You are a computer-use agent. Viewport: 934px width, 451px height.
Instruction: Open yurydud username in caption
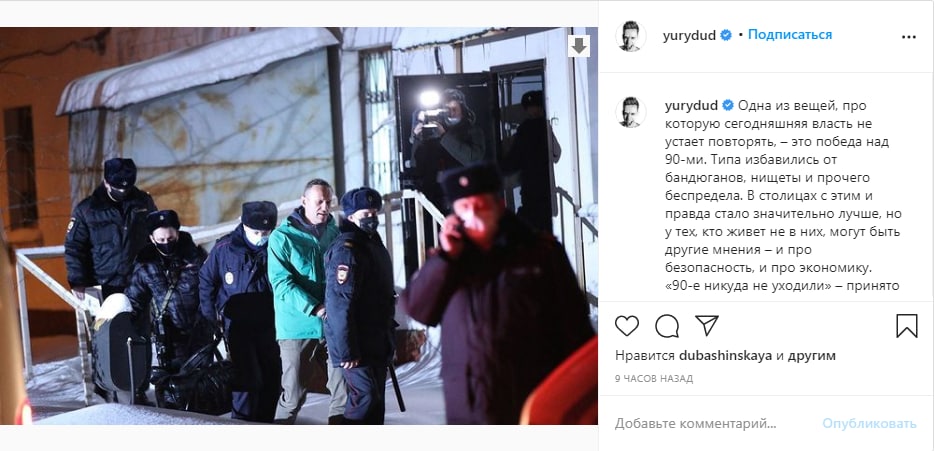691,106
